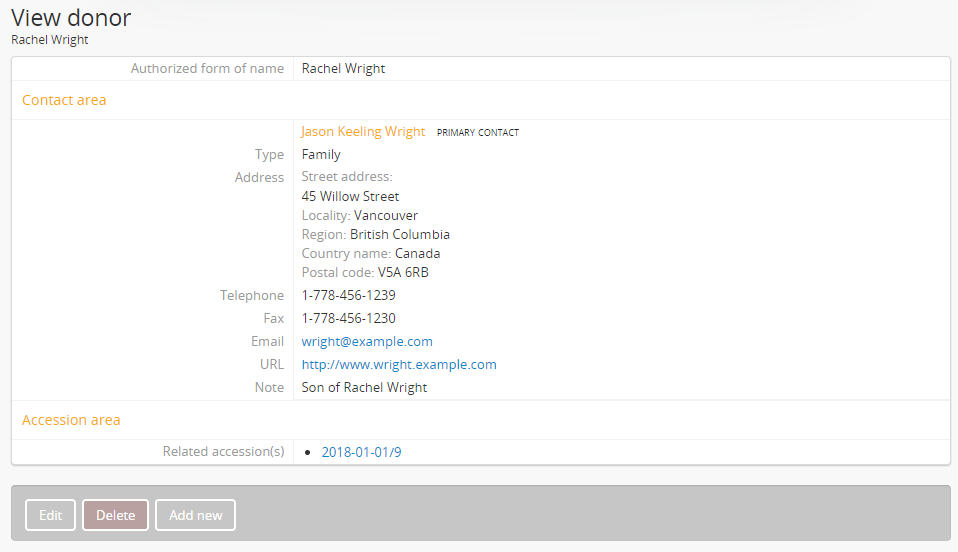The width and height of the screenshot is (958, 552).
Task: Click the Contact area section heading
Action: (64, 100)
